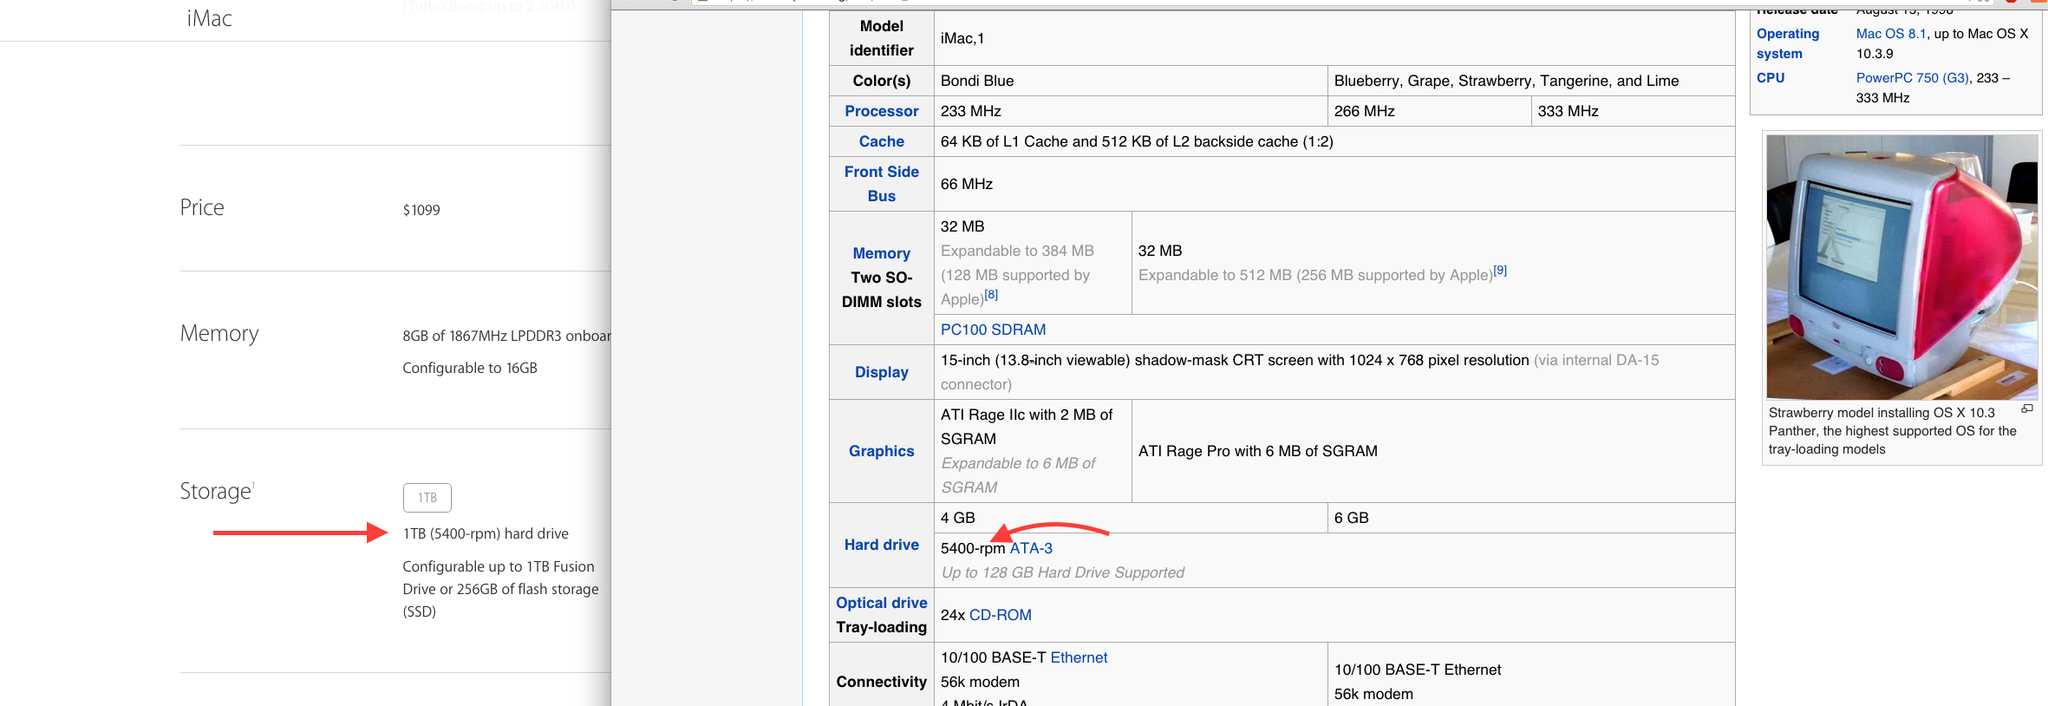
Task: Follow the CPU link in infobox
Action: (1770, 78)
